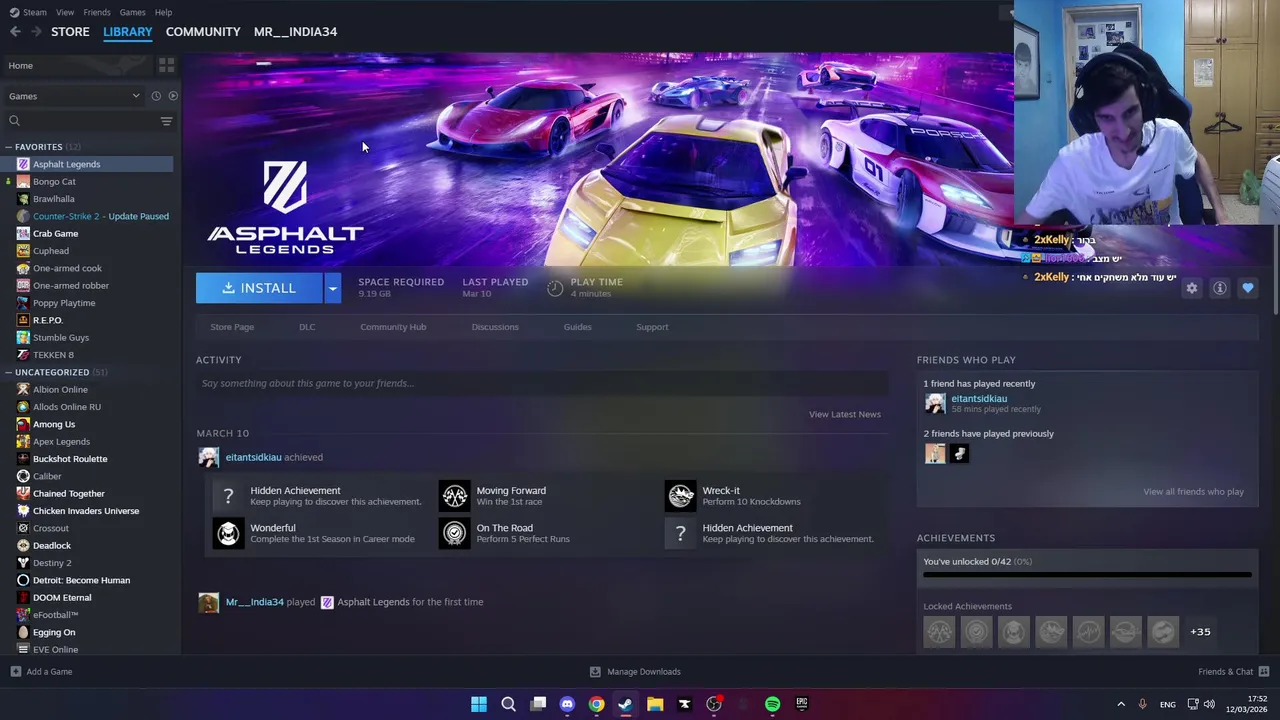Click the main page vertical scrollbar
This screenshot has height=720, width=1280.
tap(1275, 270)
